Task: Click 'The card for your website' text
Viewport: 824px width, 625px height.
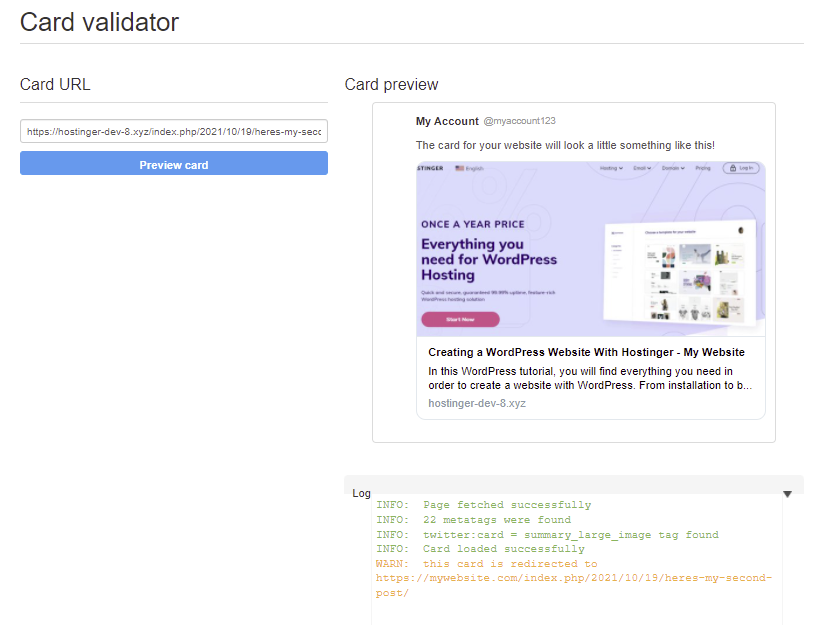Action: tap(565, 145)
